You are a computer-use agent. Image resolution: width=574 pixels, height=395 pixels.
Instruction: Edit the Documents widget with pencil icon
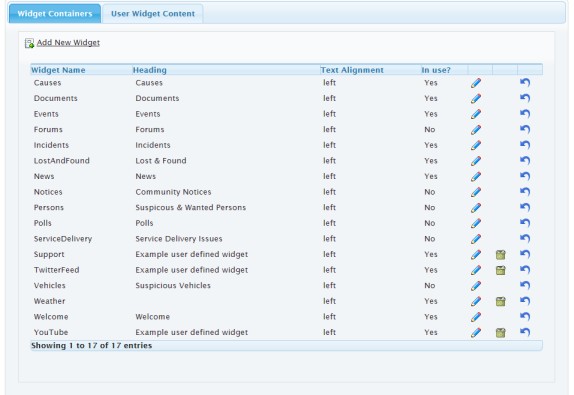(x=476, y=99)
